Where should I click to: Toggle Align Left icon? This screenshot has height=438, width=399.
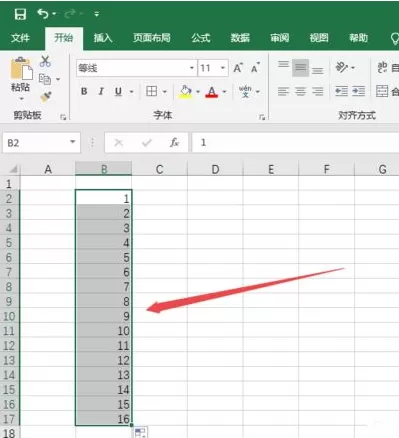click(283, 91)
